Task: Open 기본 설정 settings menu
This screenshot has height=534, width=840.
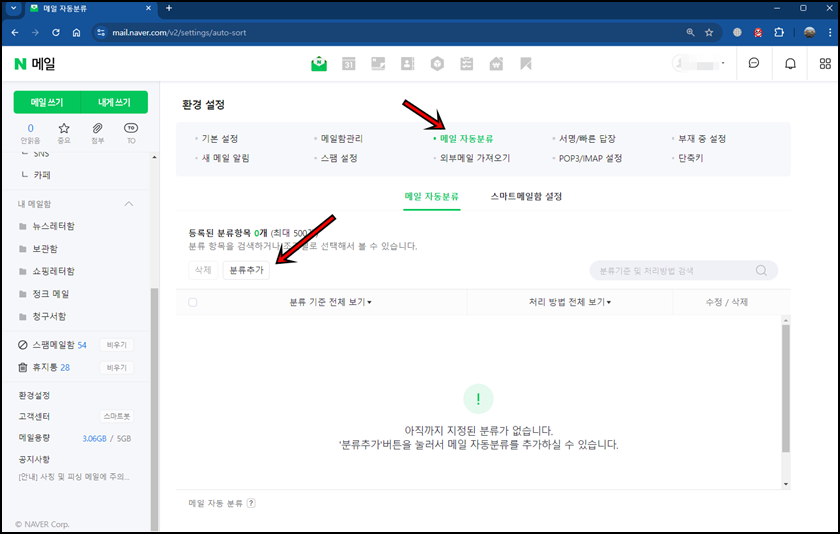Action: click(220, 139)
